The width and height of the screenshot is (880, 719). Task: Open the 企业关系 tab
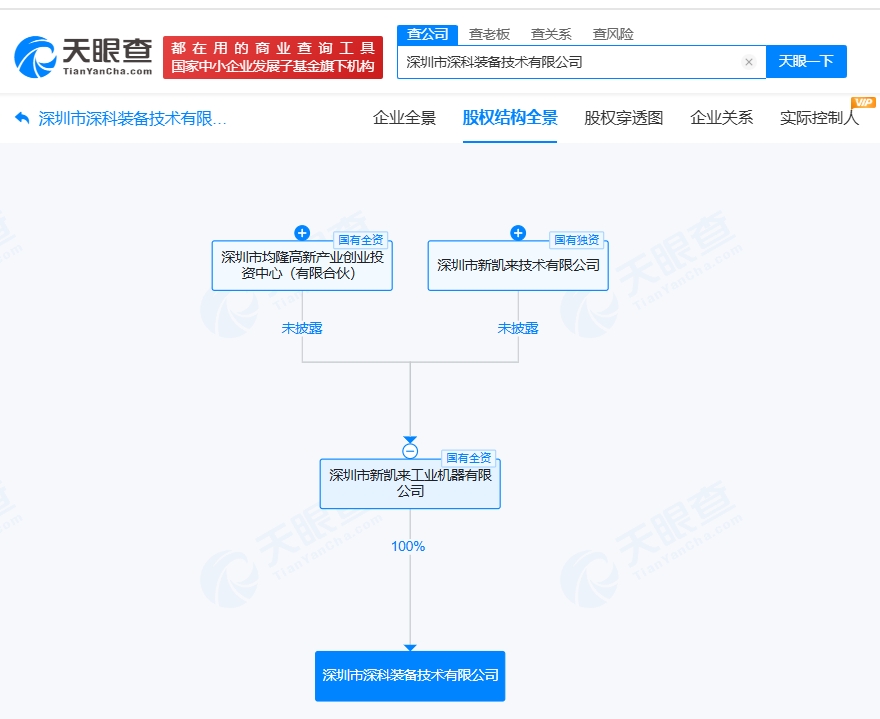coord(721,118)
